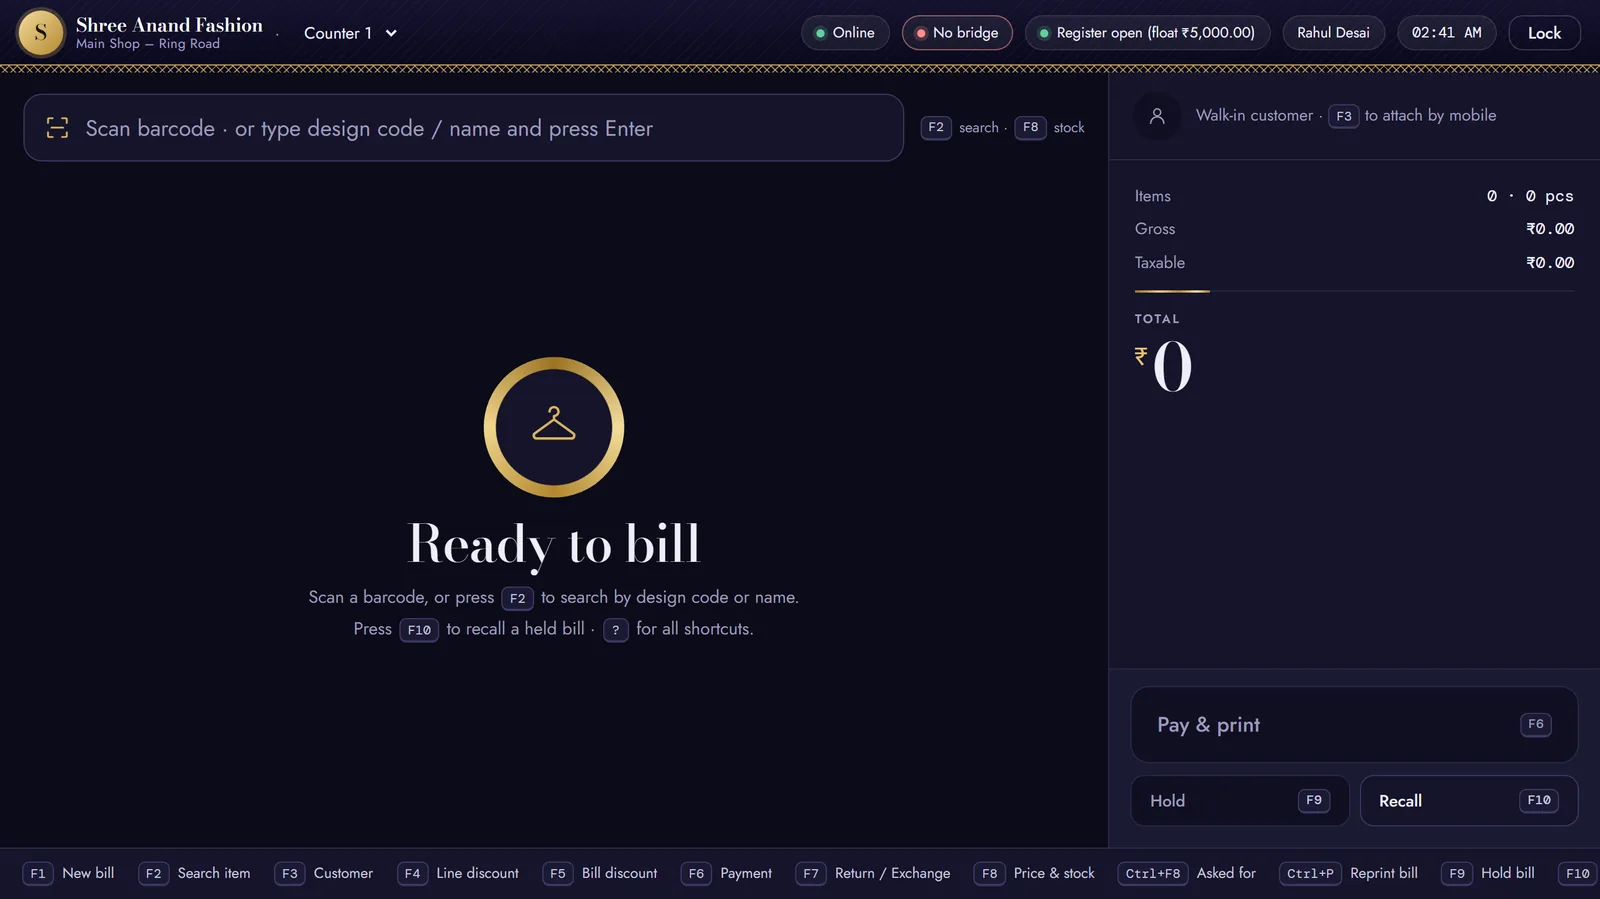The width and height of the screenshot is (1600, 899).
Task: Click the barcode scan icon in search box
Action: [x=58, y=128]
